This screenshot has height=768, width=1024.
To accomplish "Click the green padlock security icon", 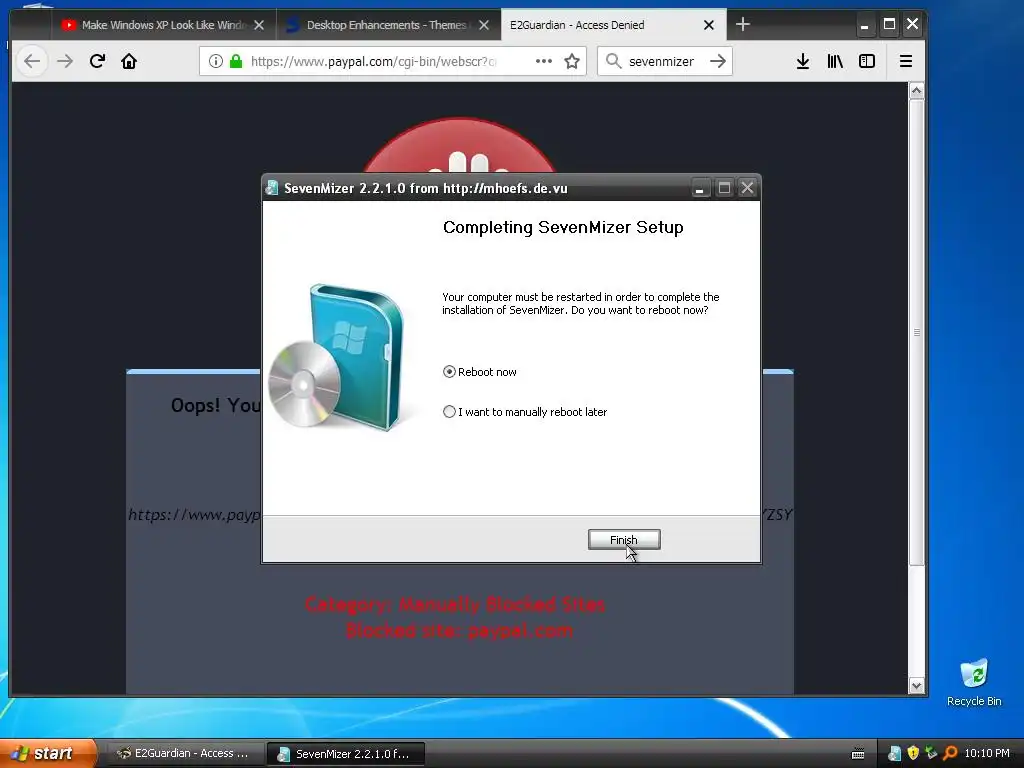I will [236, 61].
